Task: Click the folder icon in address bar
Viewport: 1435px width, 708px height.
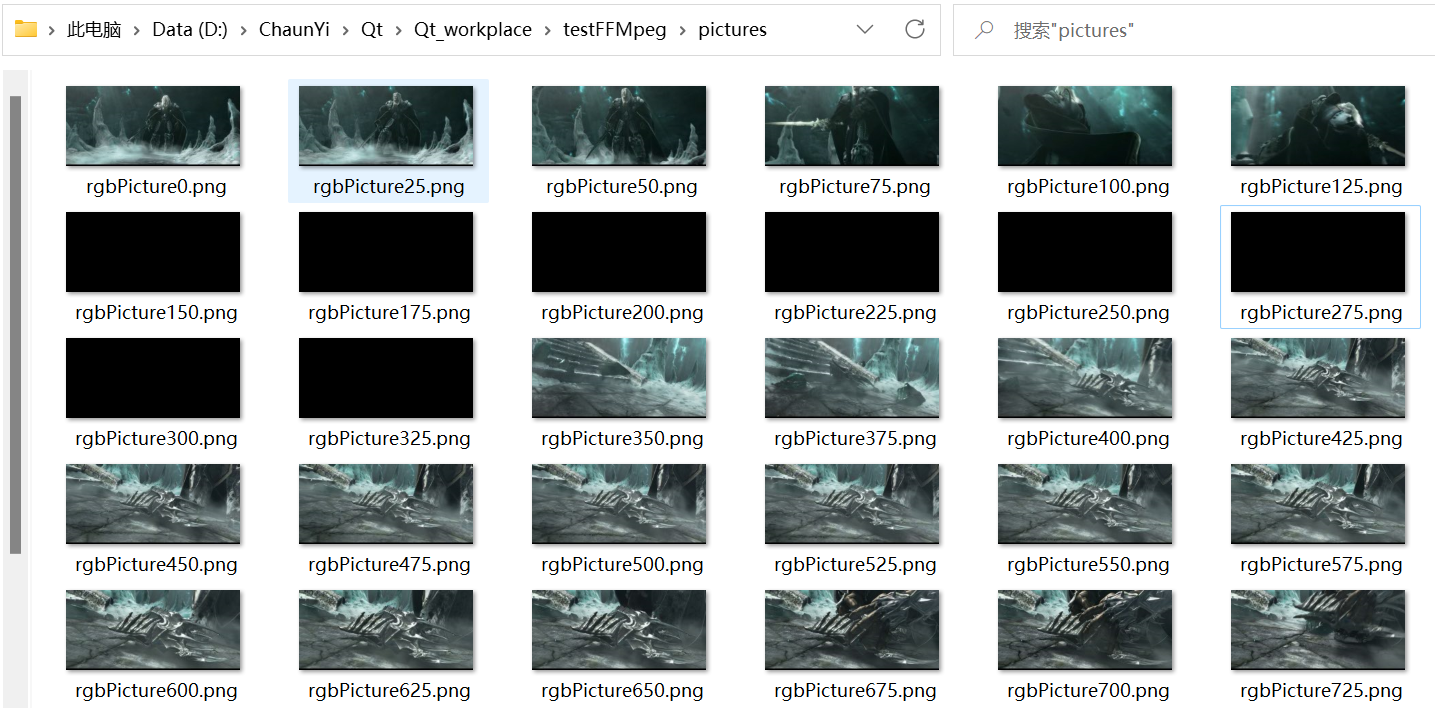Action: pyautogui.click(x=26, y=29)
